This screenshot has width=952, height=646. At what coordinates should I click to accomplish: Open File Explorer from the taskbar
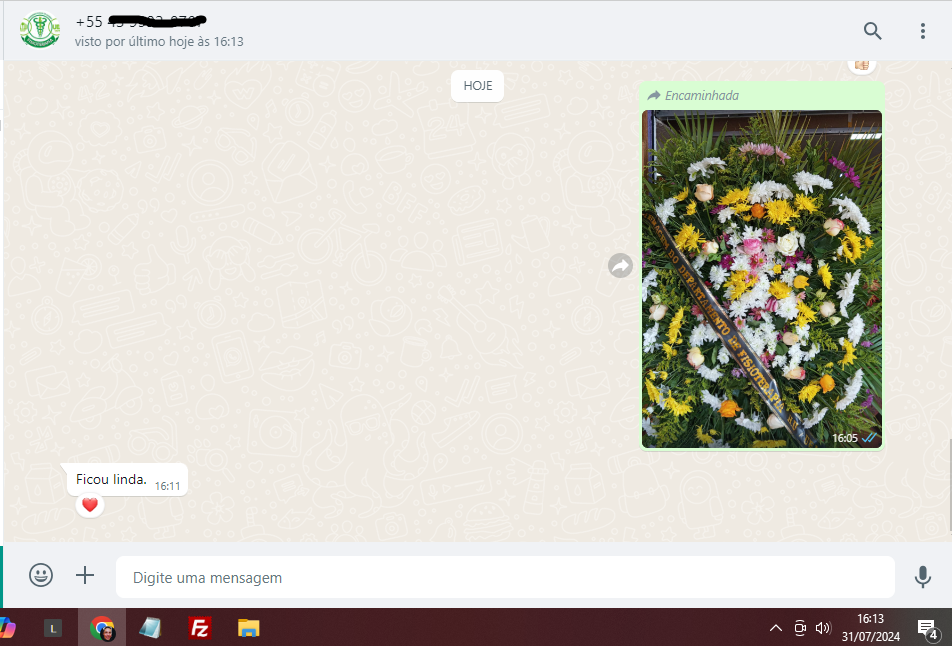pos(248,628)
